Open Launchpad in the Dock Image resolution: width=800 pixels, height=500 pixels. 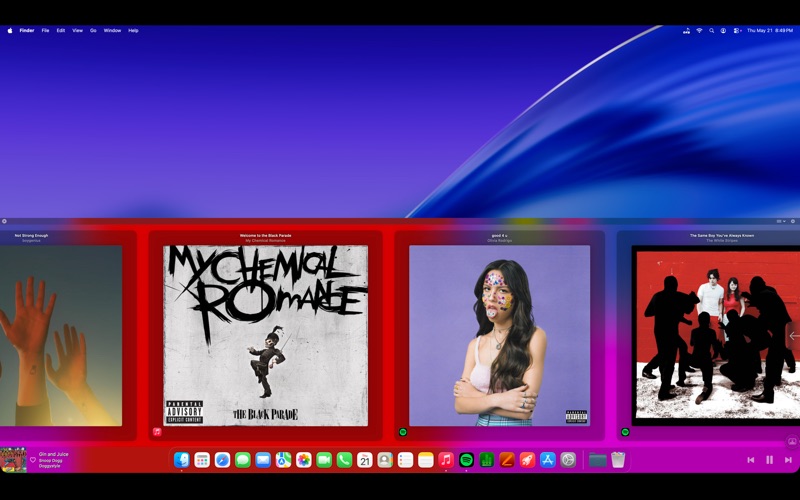click(202, 460)
